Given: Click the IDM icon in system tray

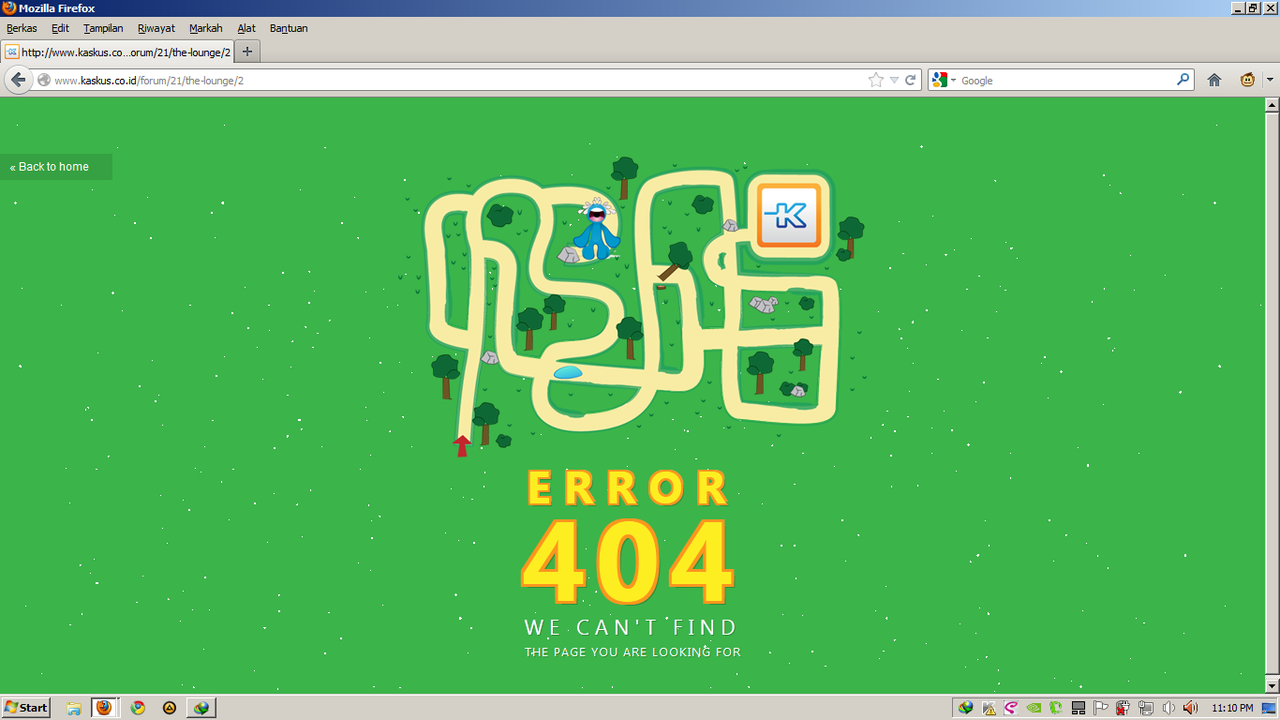Looking at the screenshot, I should pos(966,708).
